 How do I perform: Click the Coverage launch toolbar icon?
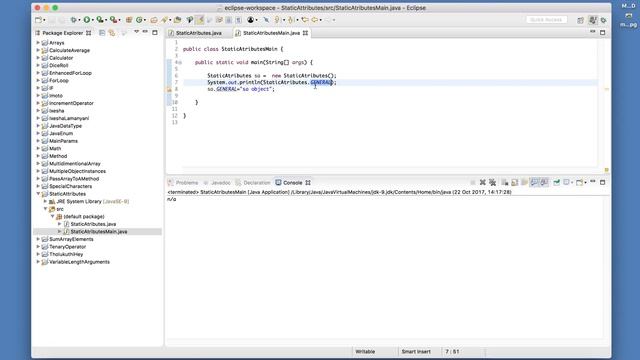tap(100, 20)
